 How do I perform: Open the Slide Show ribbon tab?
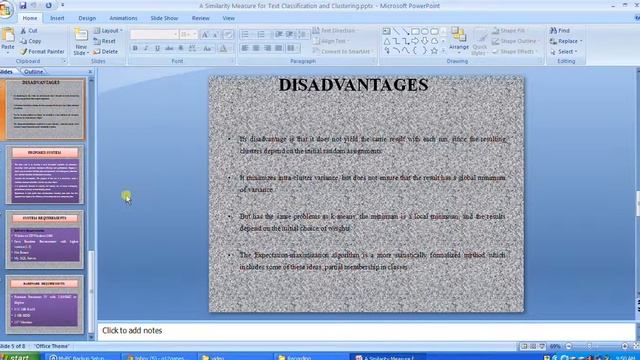point(164,18)
